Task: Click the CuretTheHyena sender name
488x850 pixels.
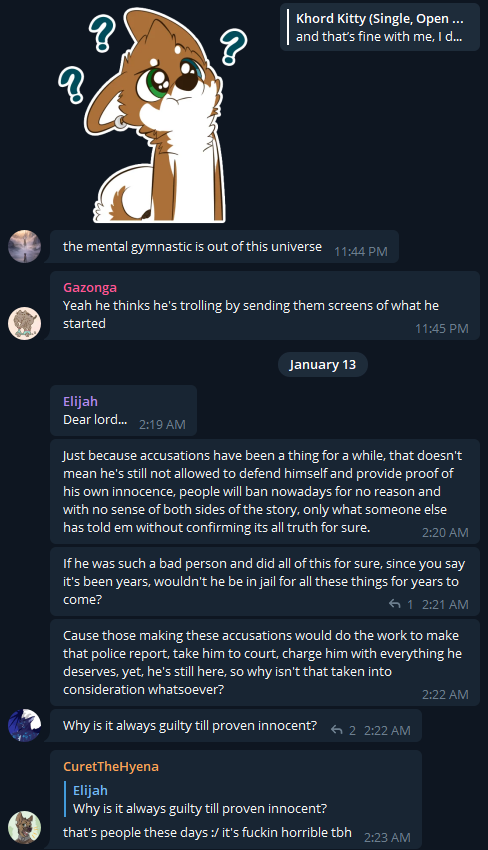Action: tap(111, 767)
